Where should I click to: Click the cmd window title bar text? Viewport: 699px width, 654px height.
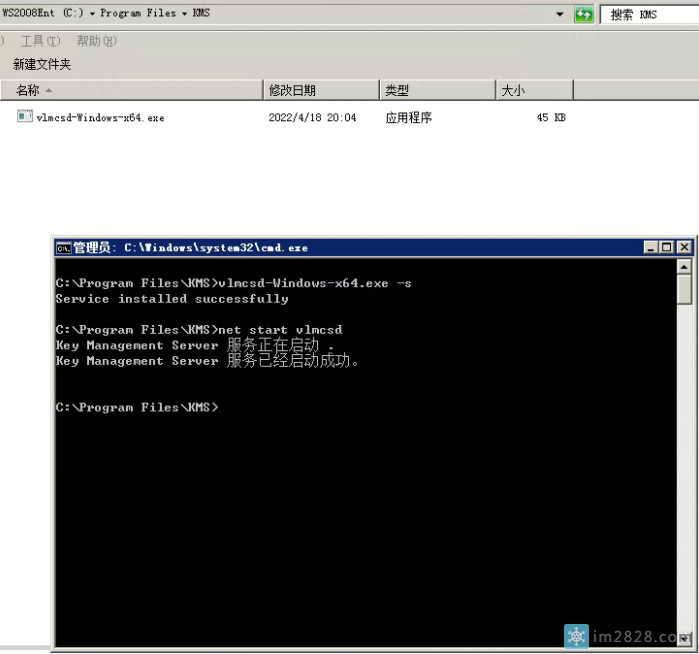[190, 247]
